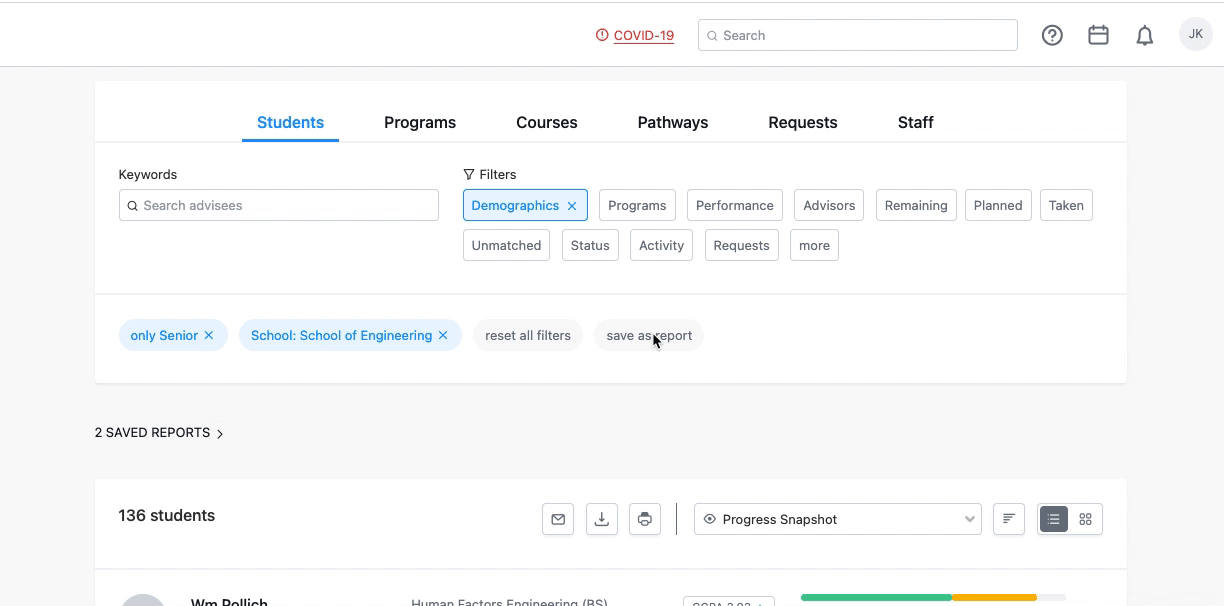Open the help question-mark icon
The width and height of the screenshot is (1224, 606).
(1052, 34)
